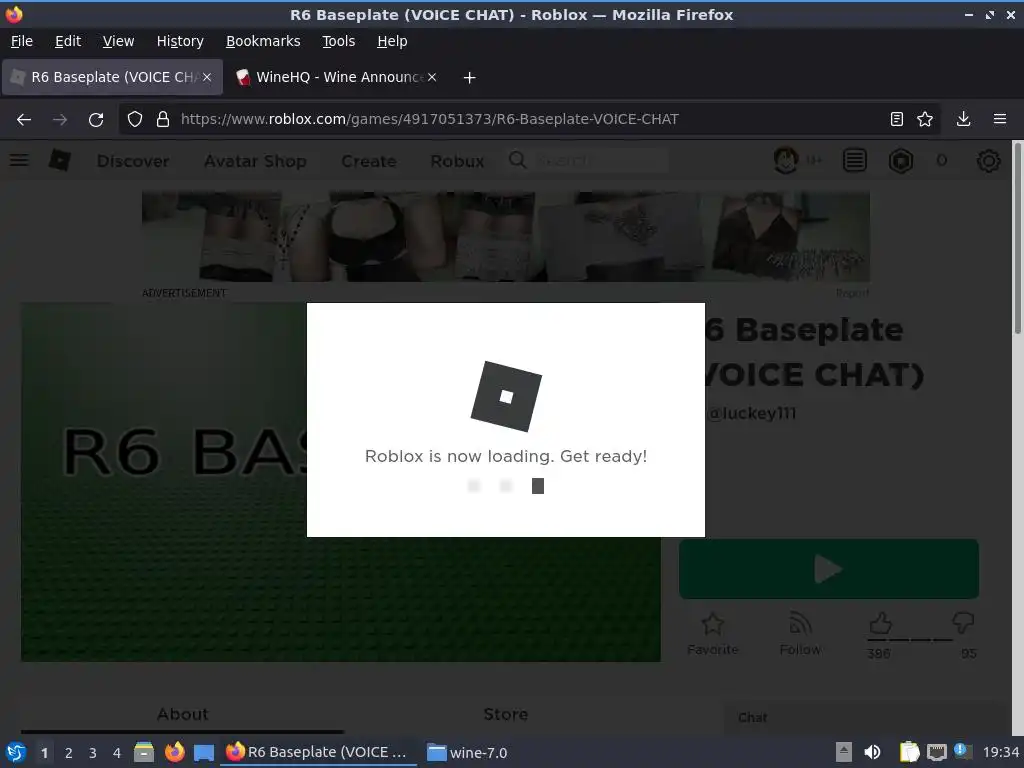The height and width of the screenshot is (768, 1024).
Task: Open the Tools menu
Action: point(338,41)
